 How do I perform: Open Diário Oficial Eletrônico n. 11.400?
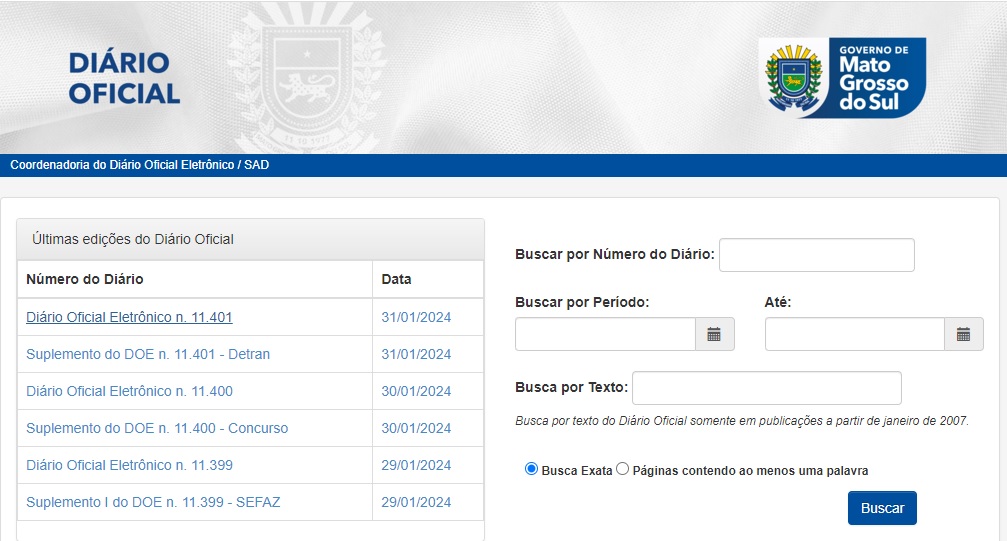(129, 391)
